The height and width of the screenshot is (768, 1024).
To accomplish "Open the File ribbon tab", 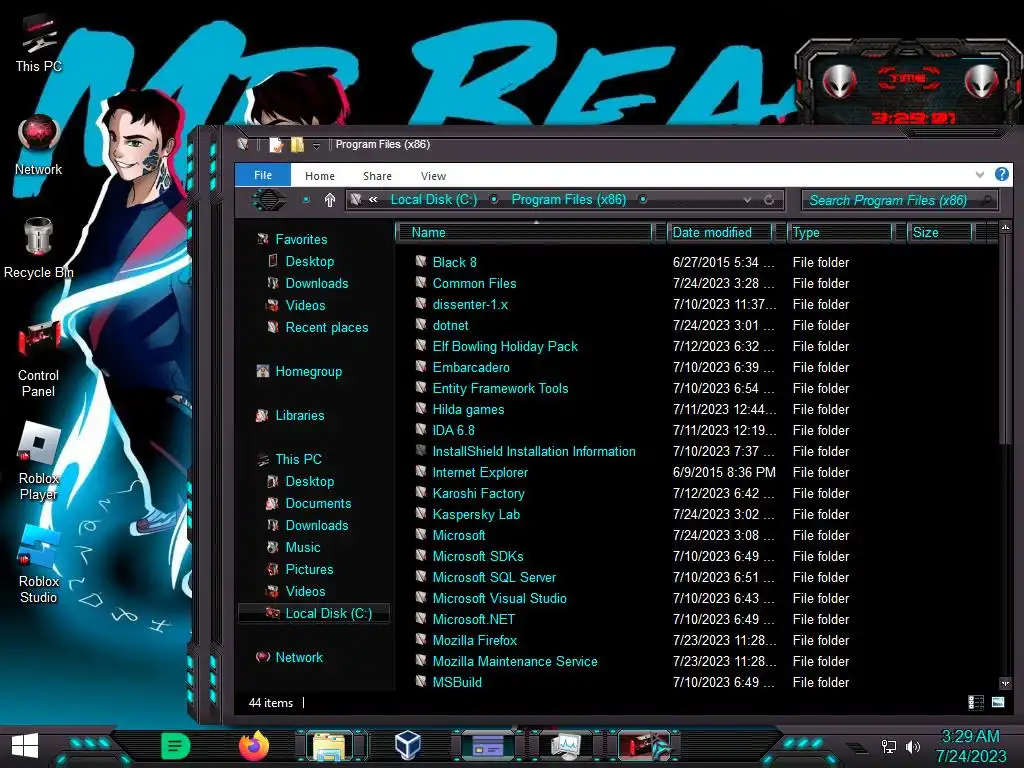I will tap(263, 175).
